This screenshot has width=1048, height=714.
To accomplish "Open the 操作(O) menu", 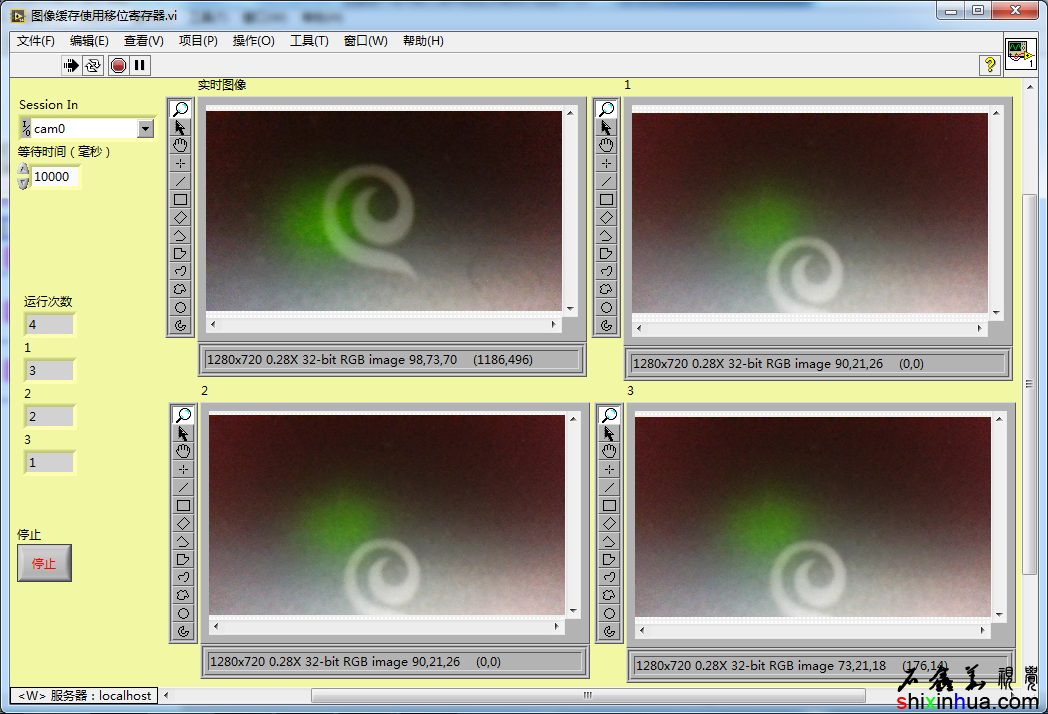I will (253, 41).
